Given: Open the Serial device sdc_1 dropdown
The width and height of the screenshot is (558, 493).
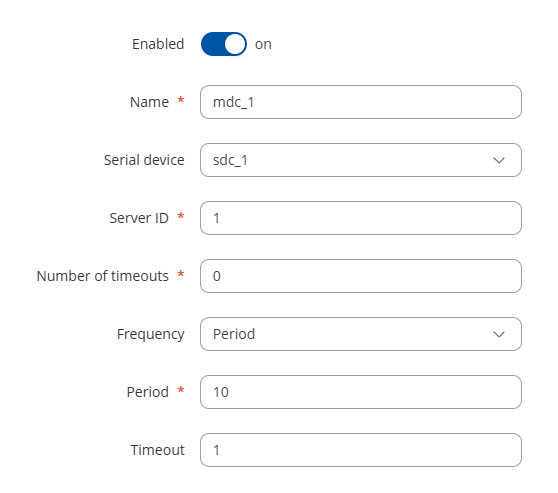Looking at the screenshot, I should (x=361, y=160).
